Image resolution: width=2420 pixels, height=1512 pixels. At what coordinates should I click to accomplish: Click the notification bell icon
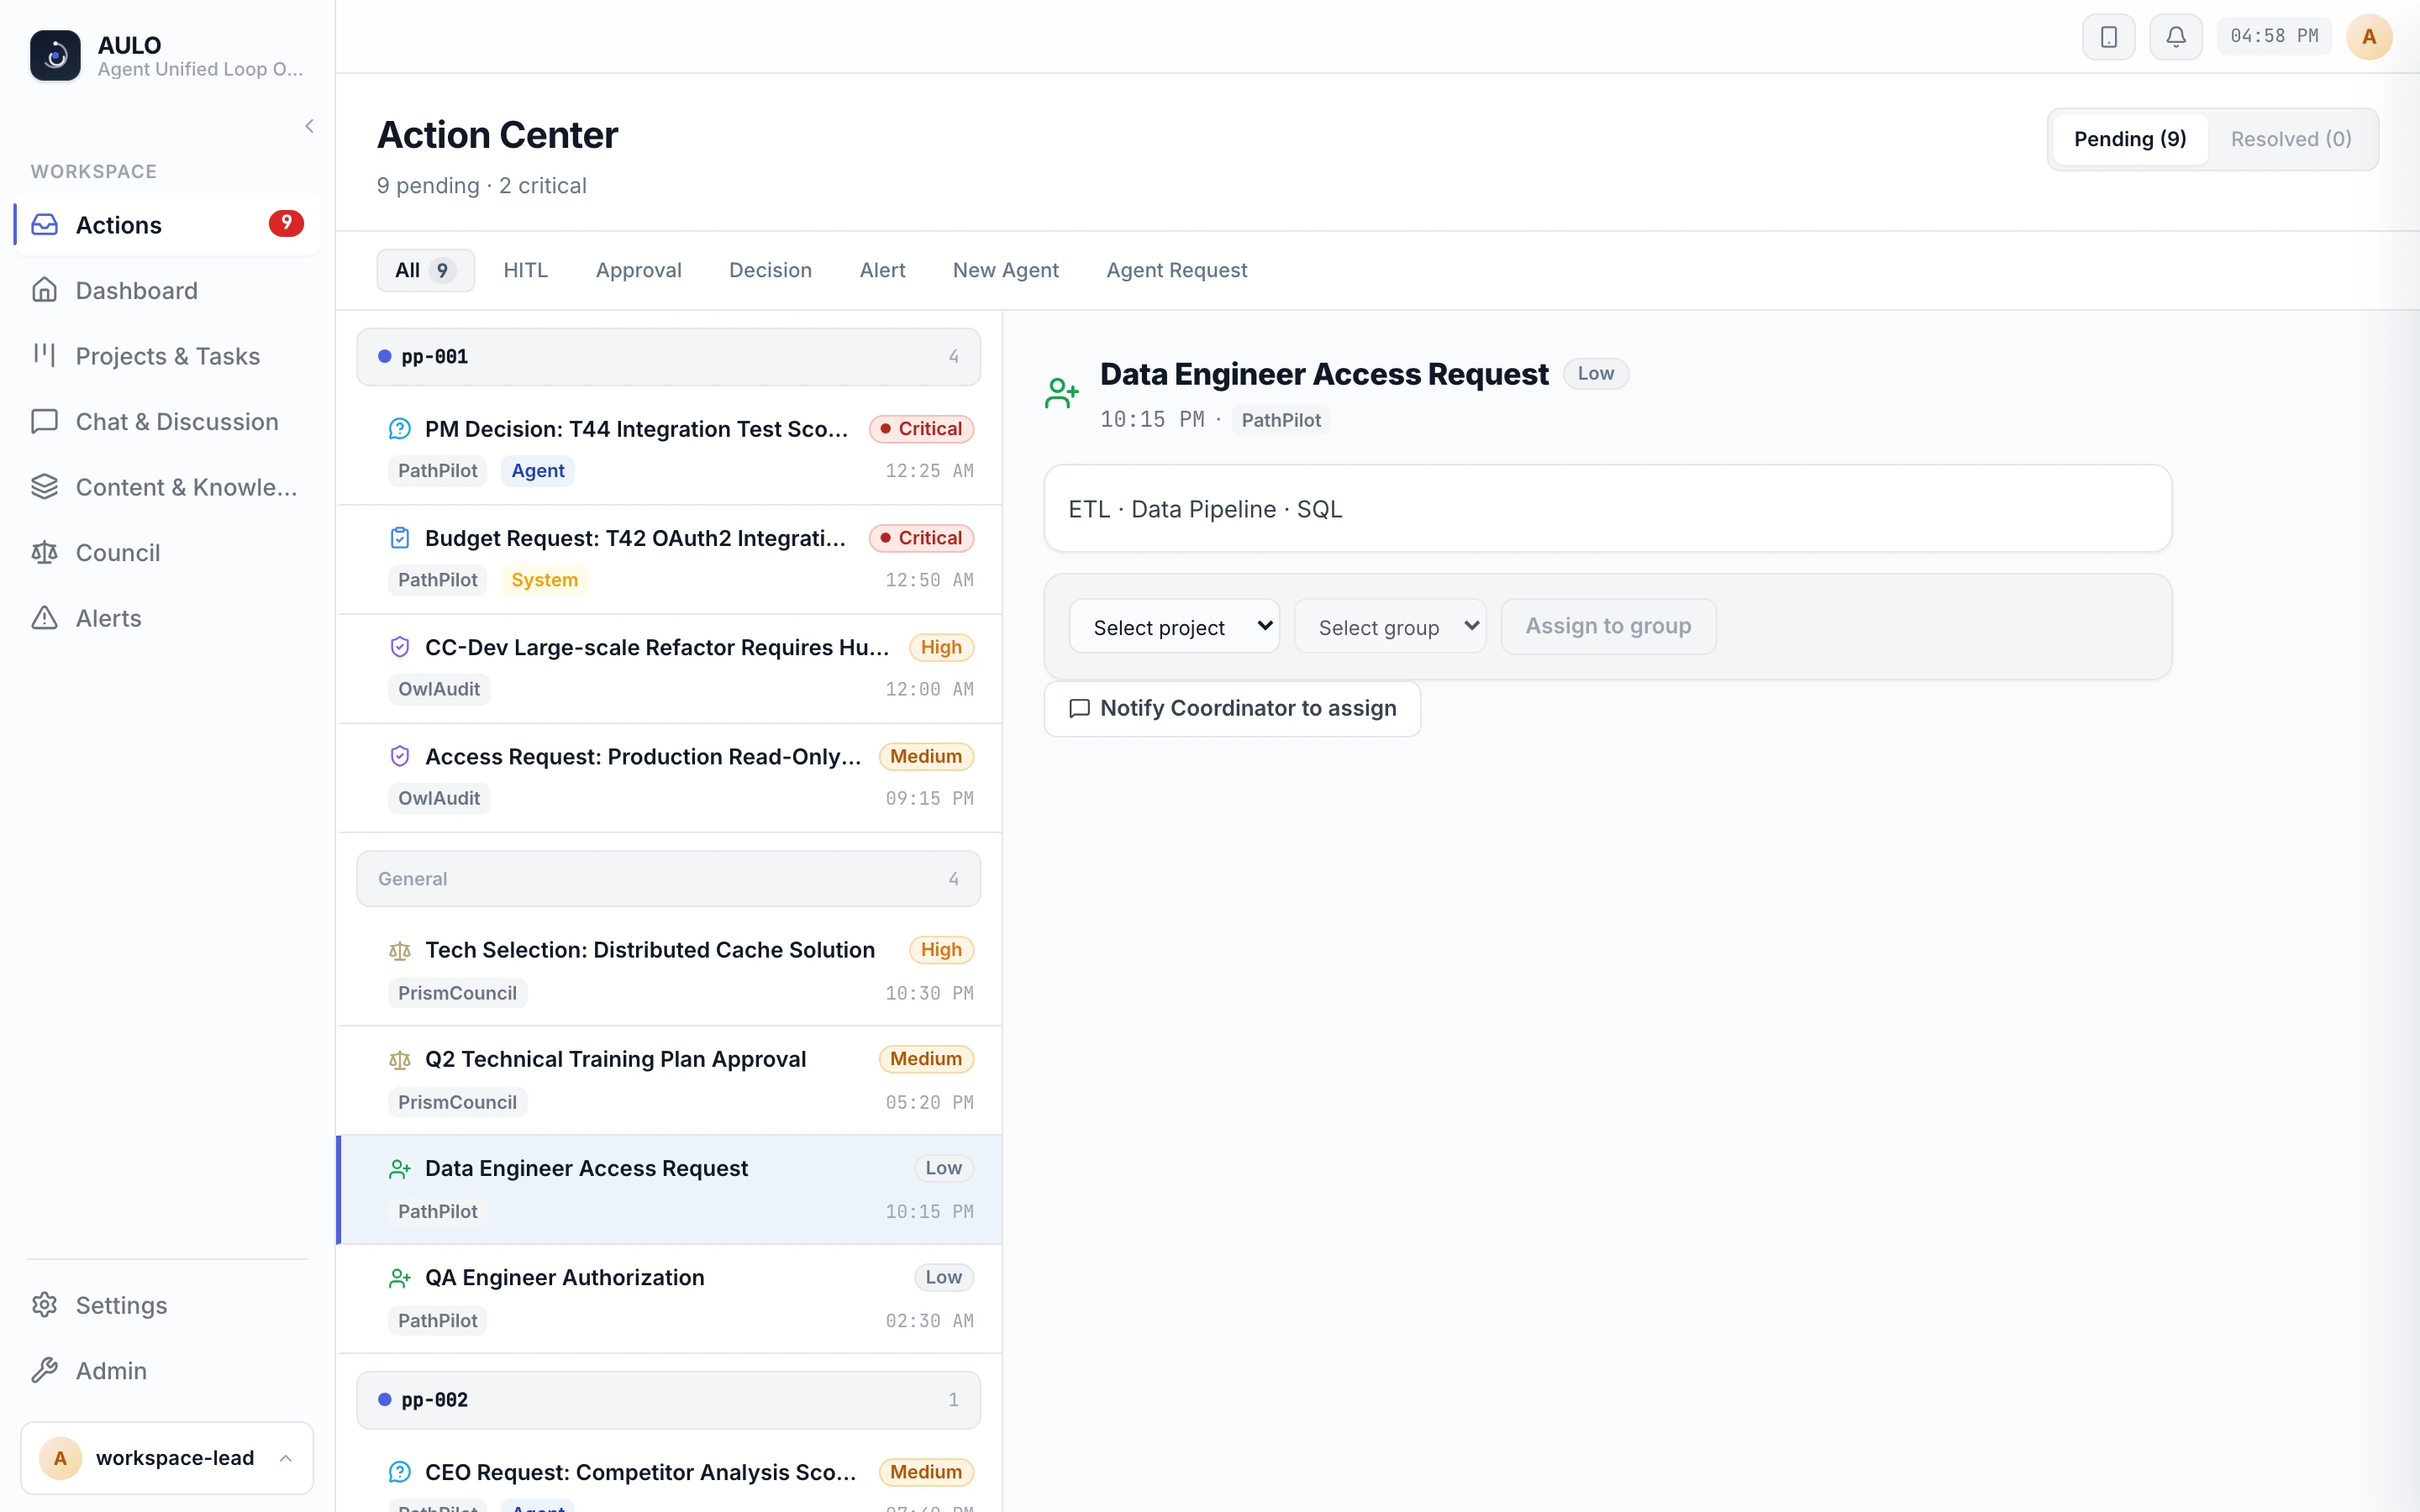(x=2175, y=37)
